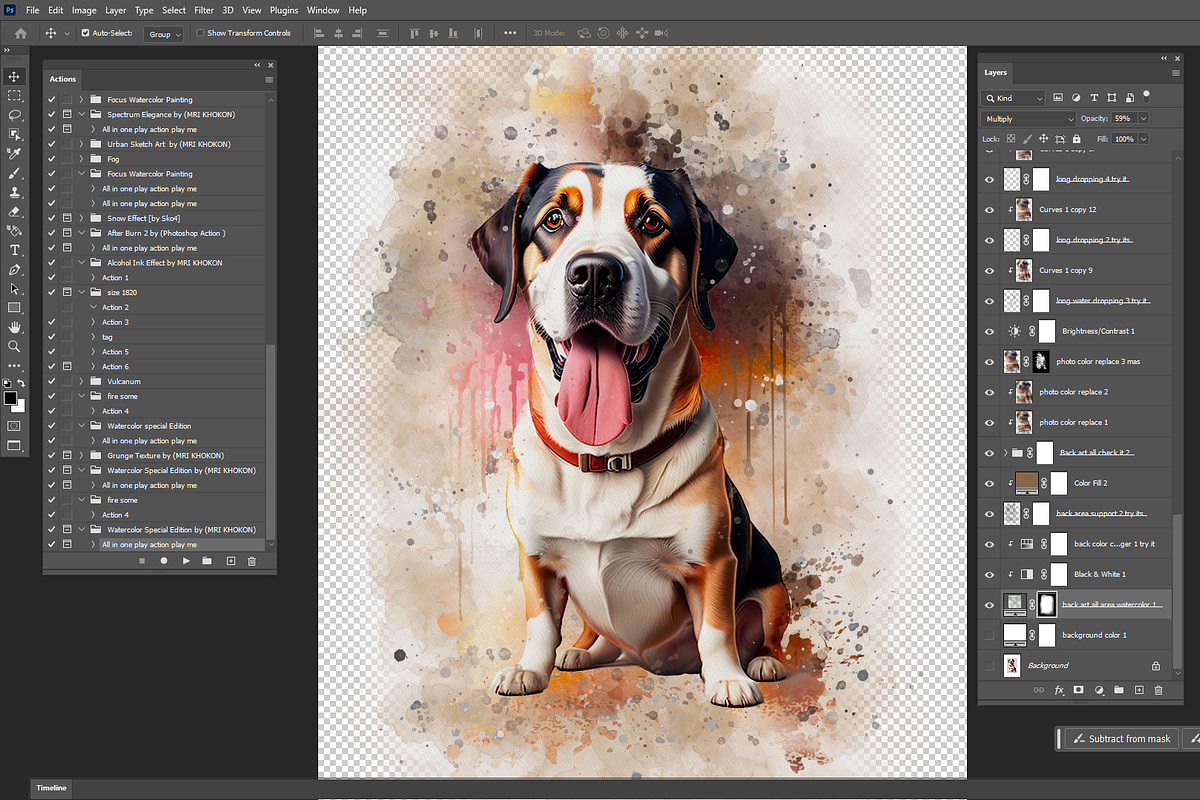Open the Timeline tab
Viewport: 1200px width, 800px height.
(52, 789)
